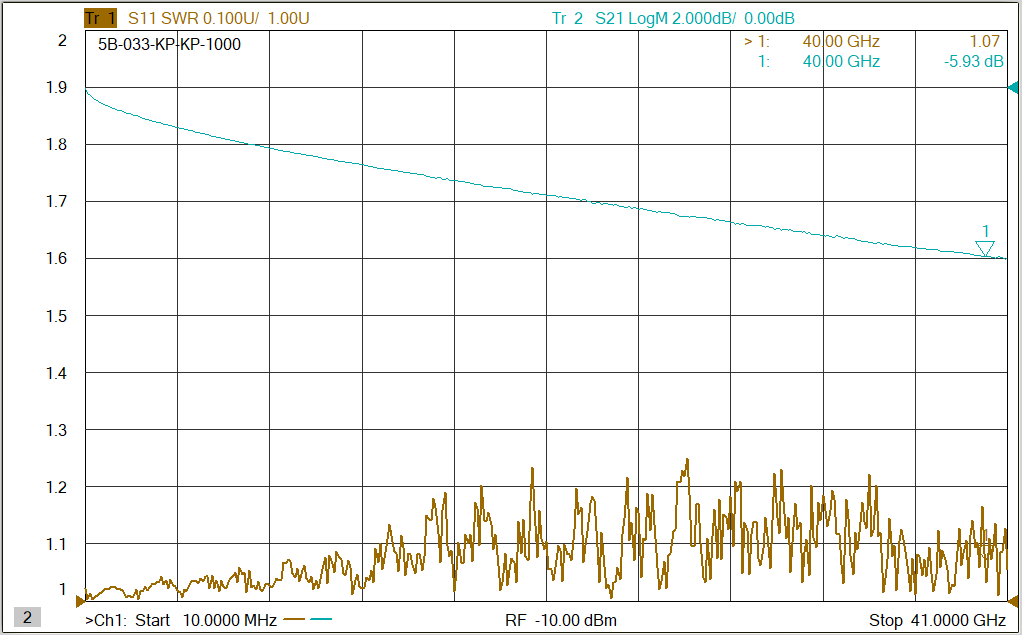Select the Stop 41.0000 GHz frequency field
The height and width of the screenshot is (635, 1022).
(937, 620)
